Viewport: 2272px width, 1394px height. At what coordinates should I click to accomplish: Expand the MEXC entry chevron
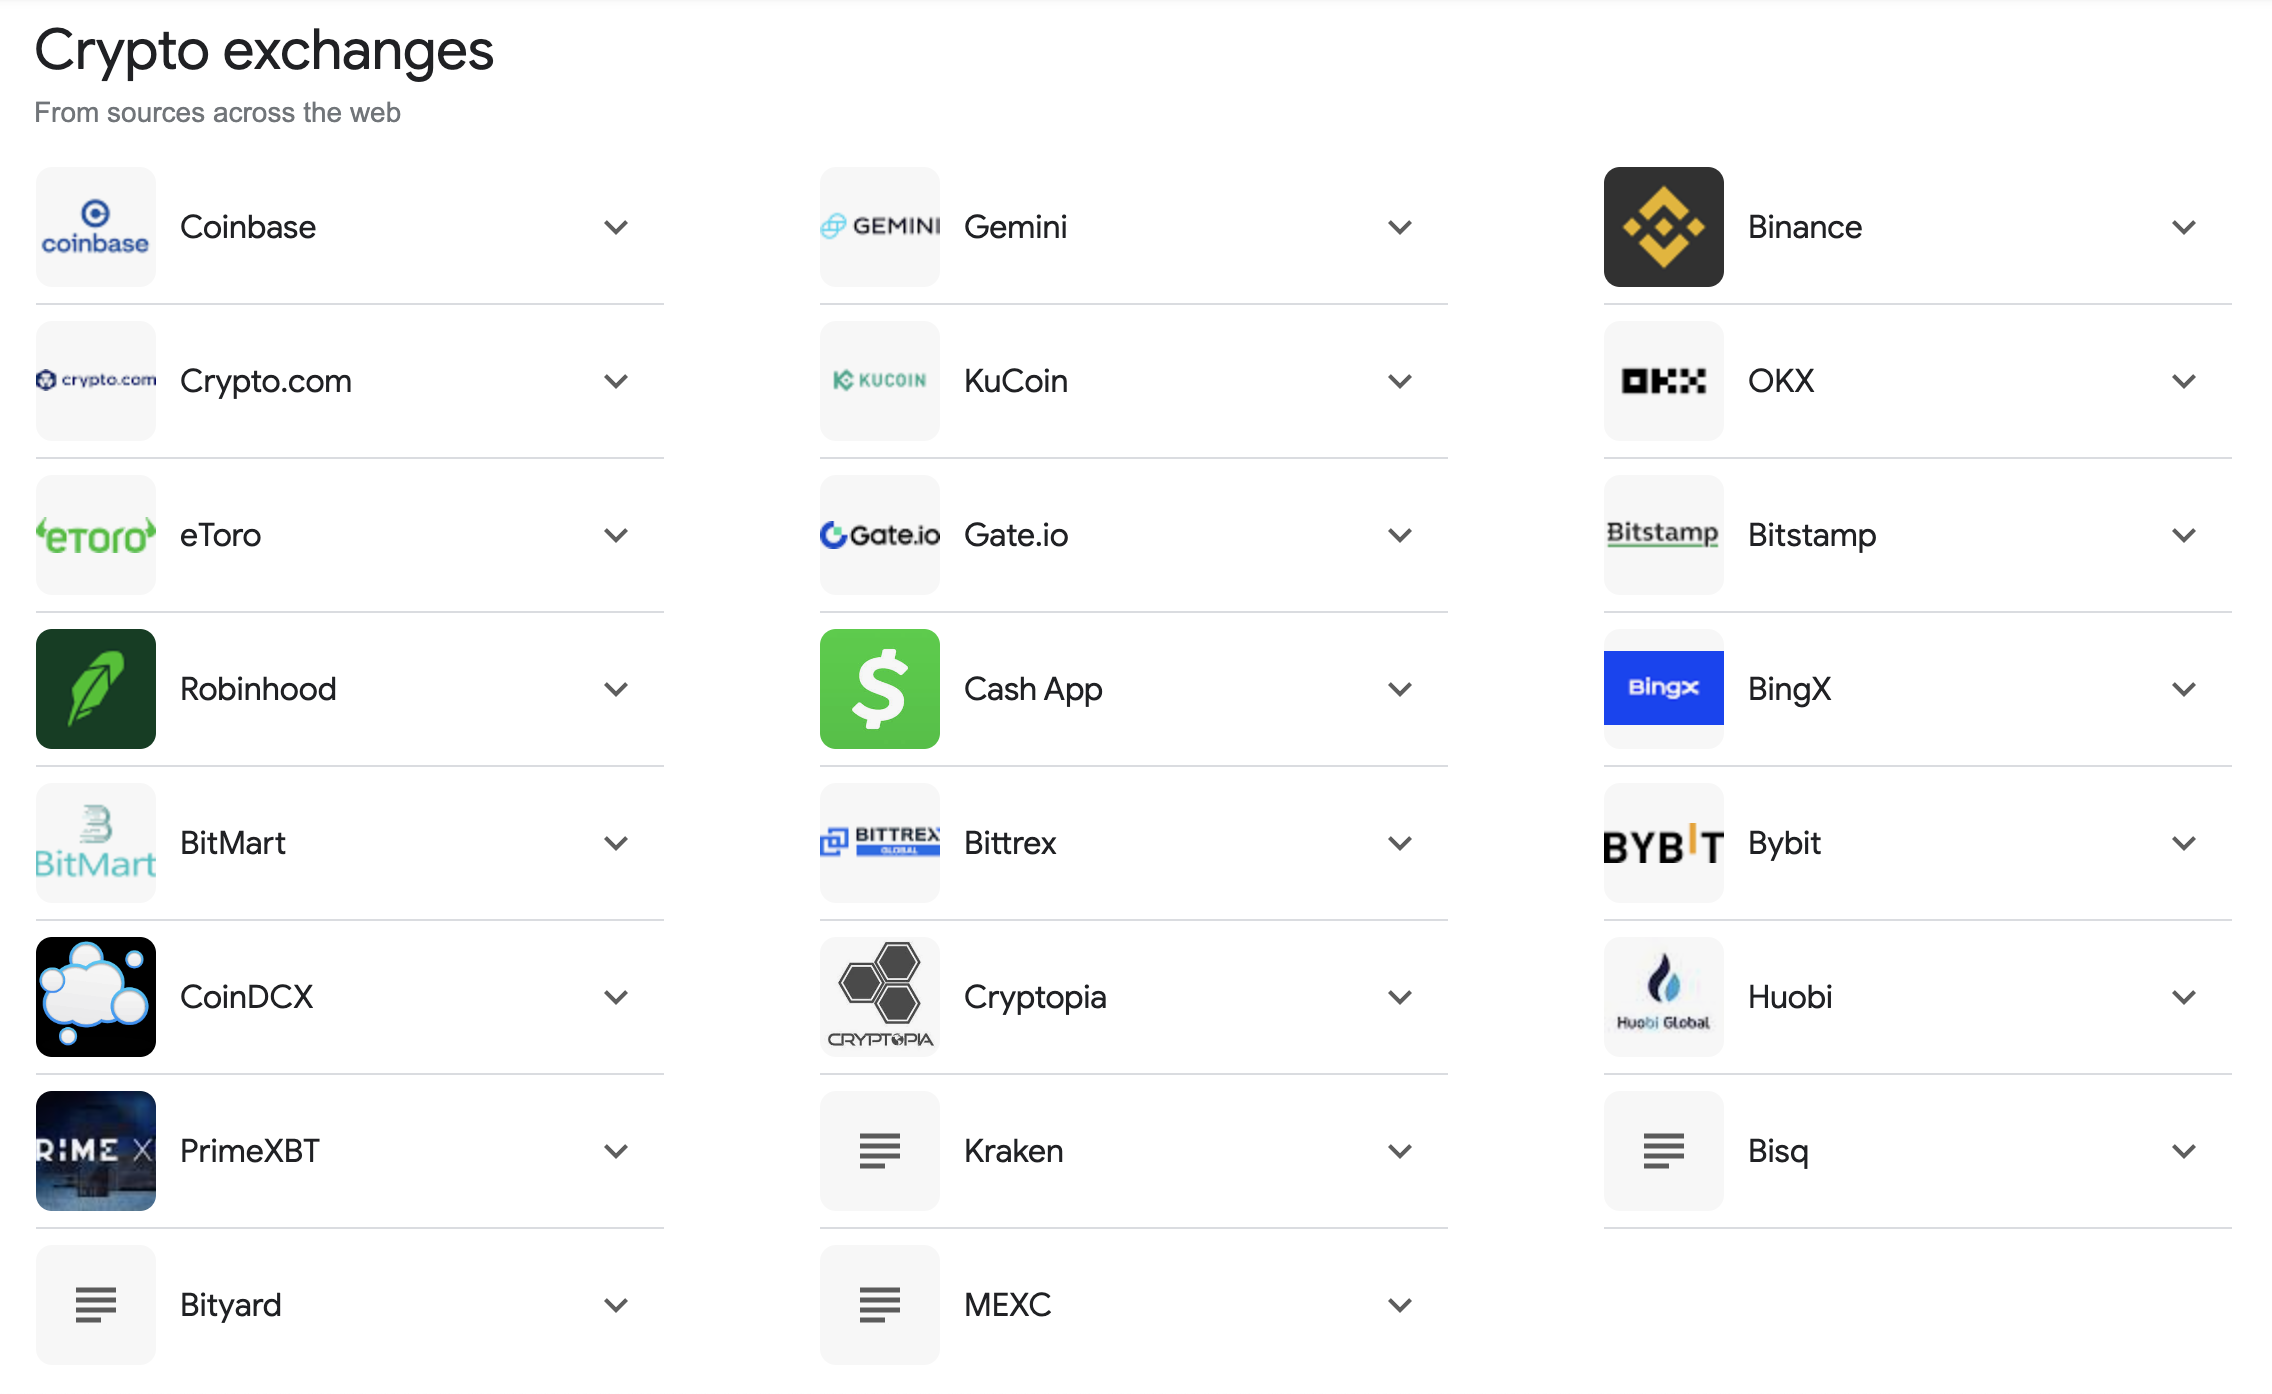coord(1400,1306)
